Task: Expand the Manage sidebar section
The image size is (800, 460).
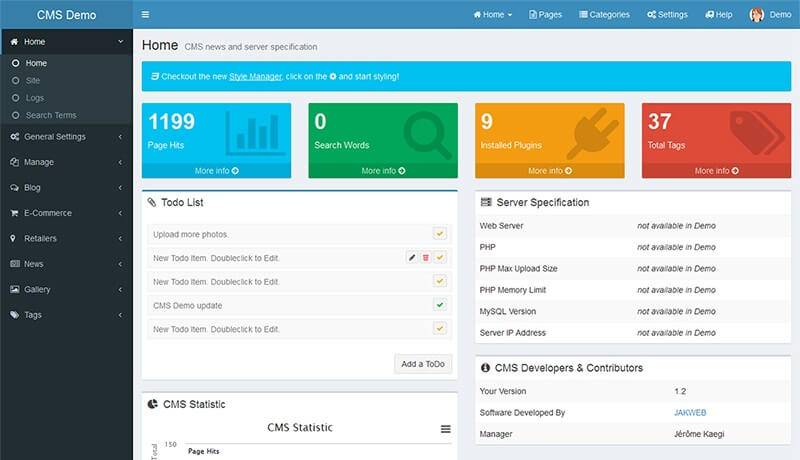Action: [120, 162]
